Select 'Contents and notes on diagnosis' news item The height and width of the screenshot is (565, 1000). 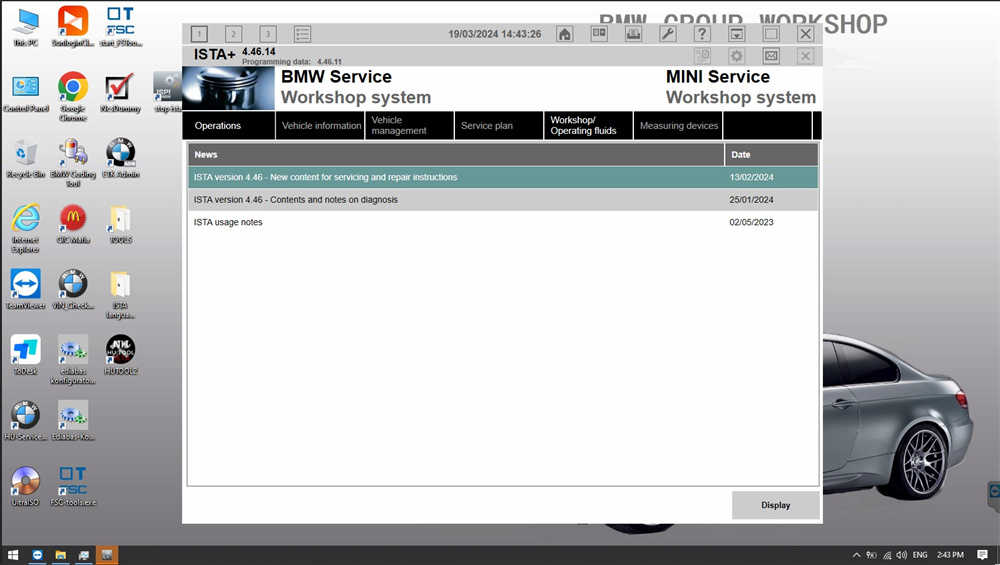295,200
